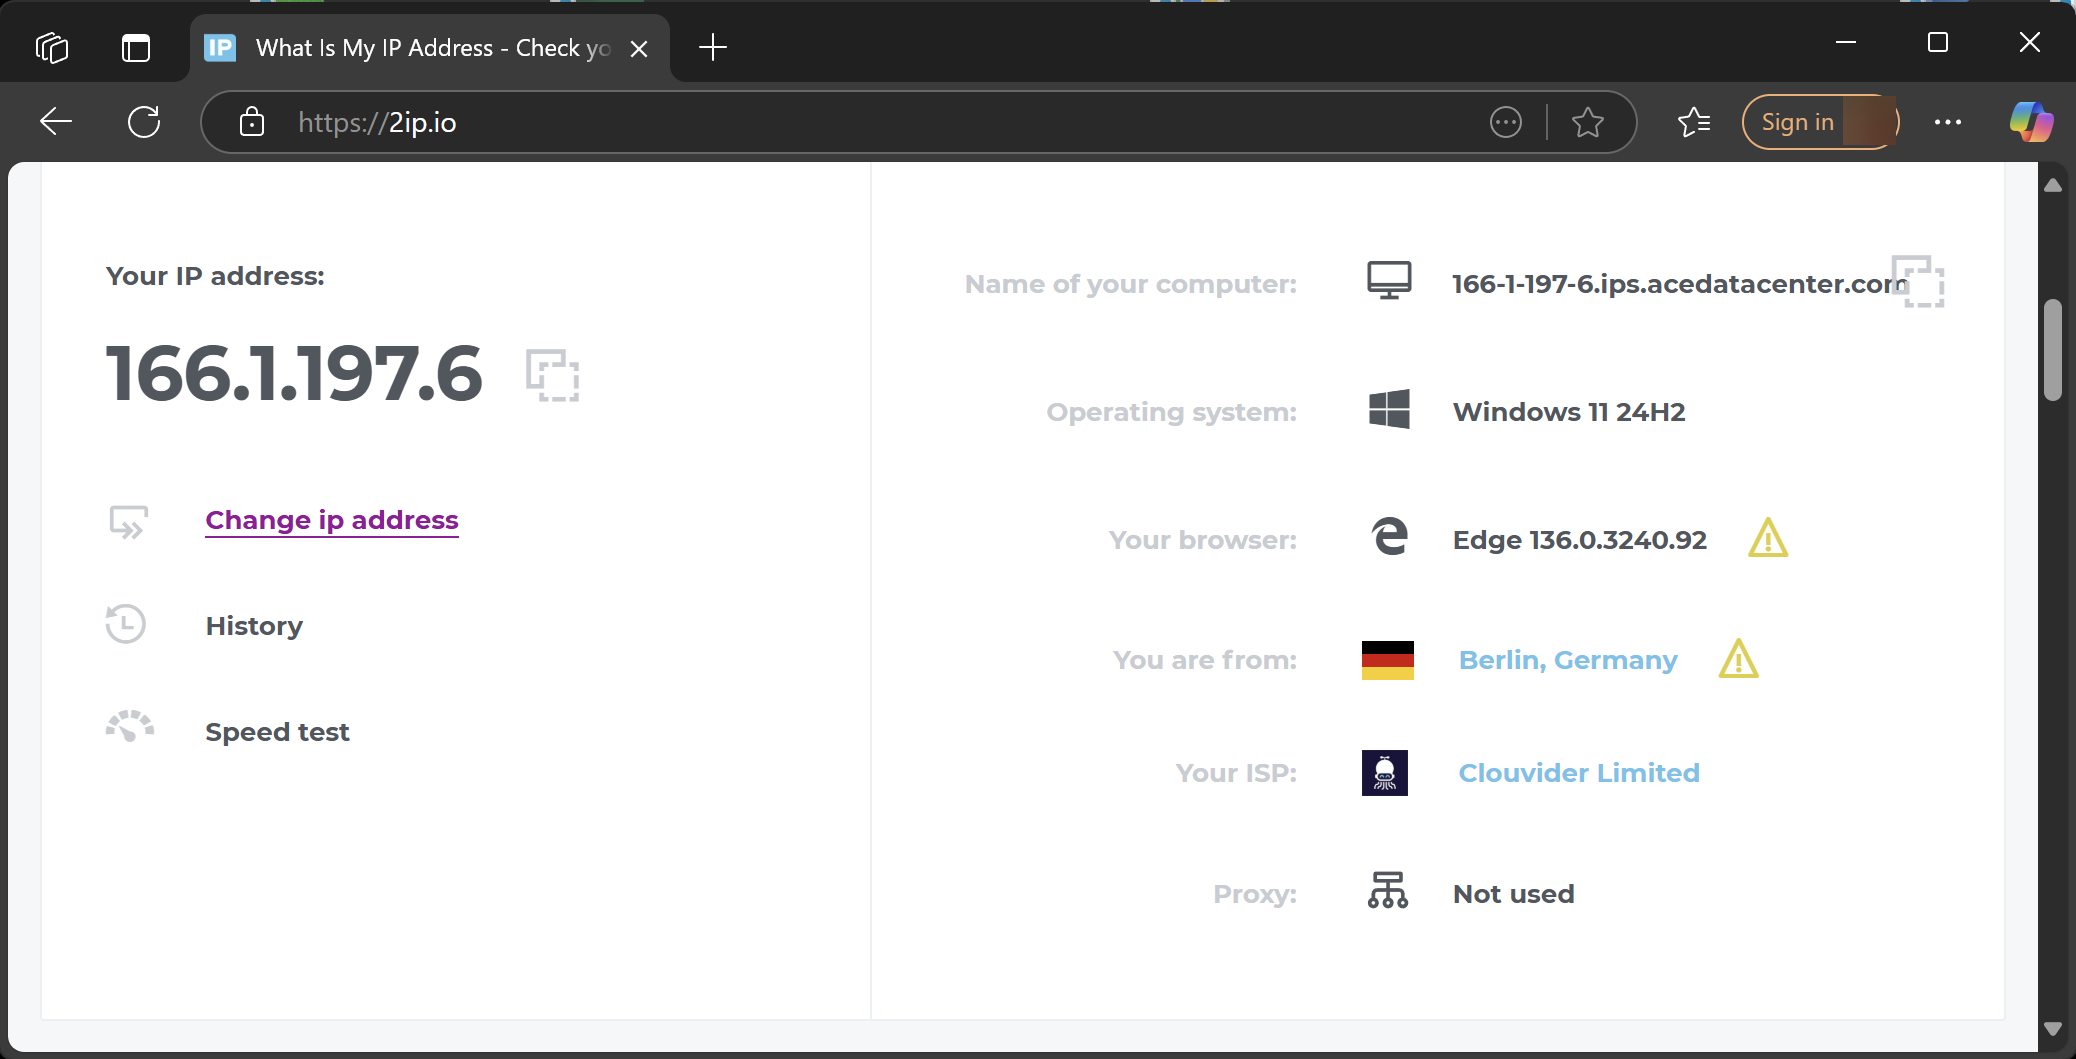Copy the IP address 166.1.197.6 icon
The height and width of the screenshot is (1059, 2076).
(x=553, y=375)
